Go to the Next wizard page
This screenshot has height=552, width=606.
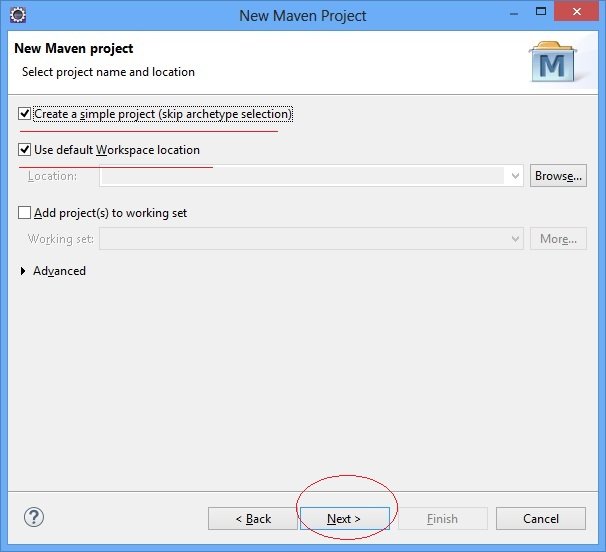point(345,518)
